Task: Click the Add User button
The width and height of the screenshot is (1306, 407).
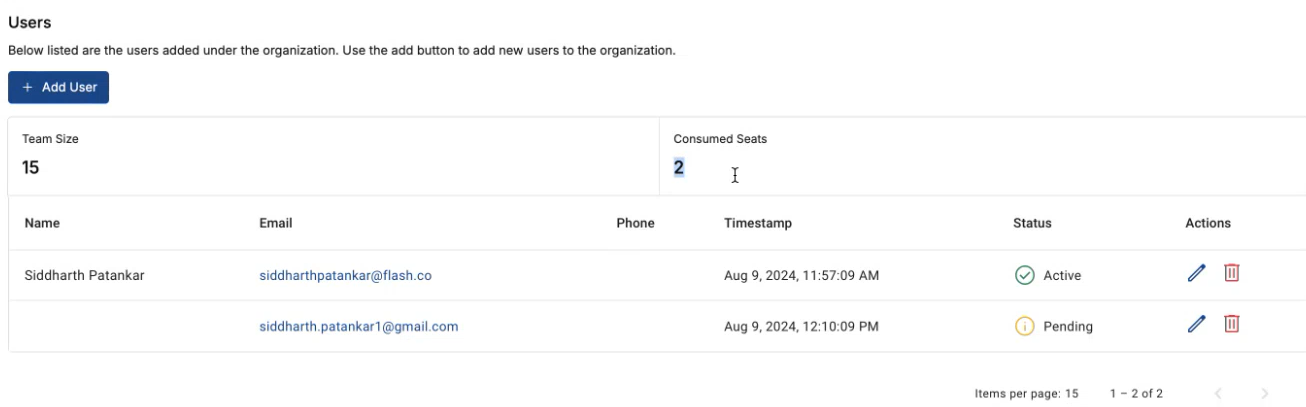Action: pyautogui.click(x=59, y=87)
